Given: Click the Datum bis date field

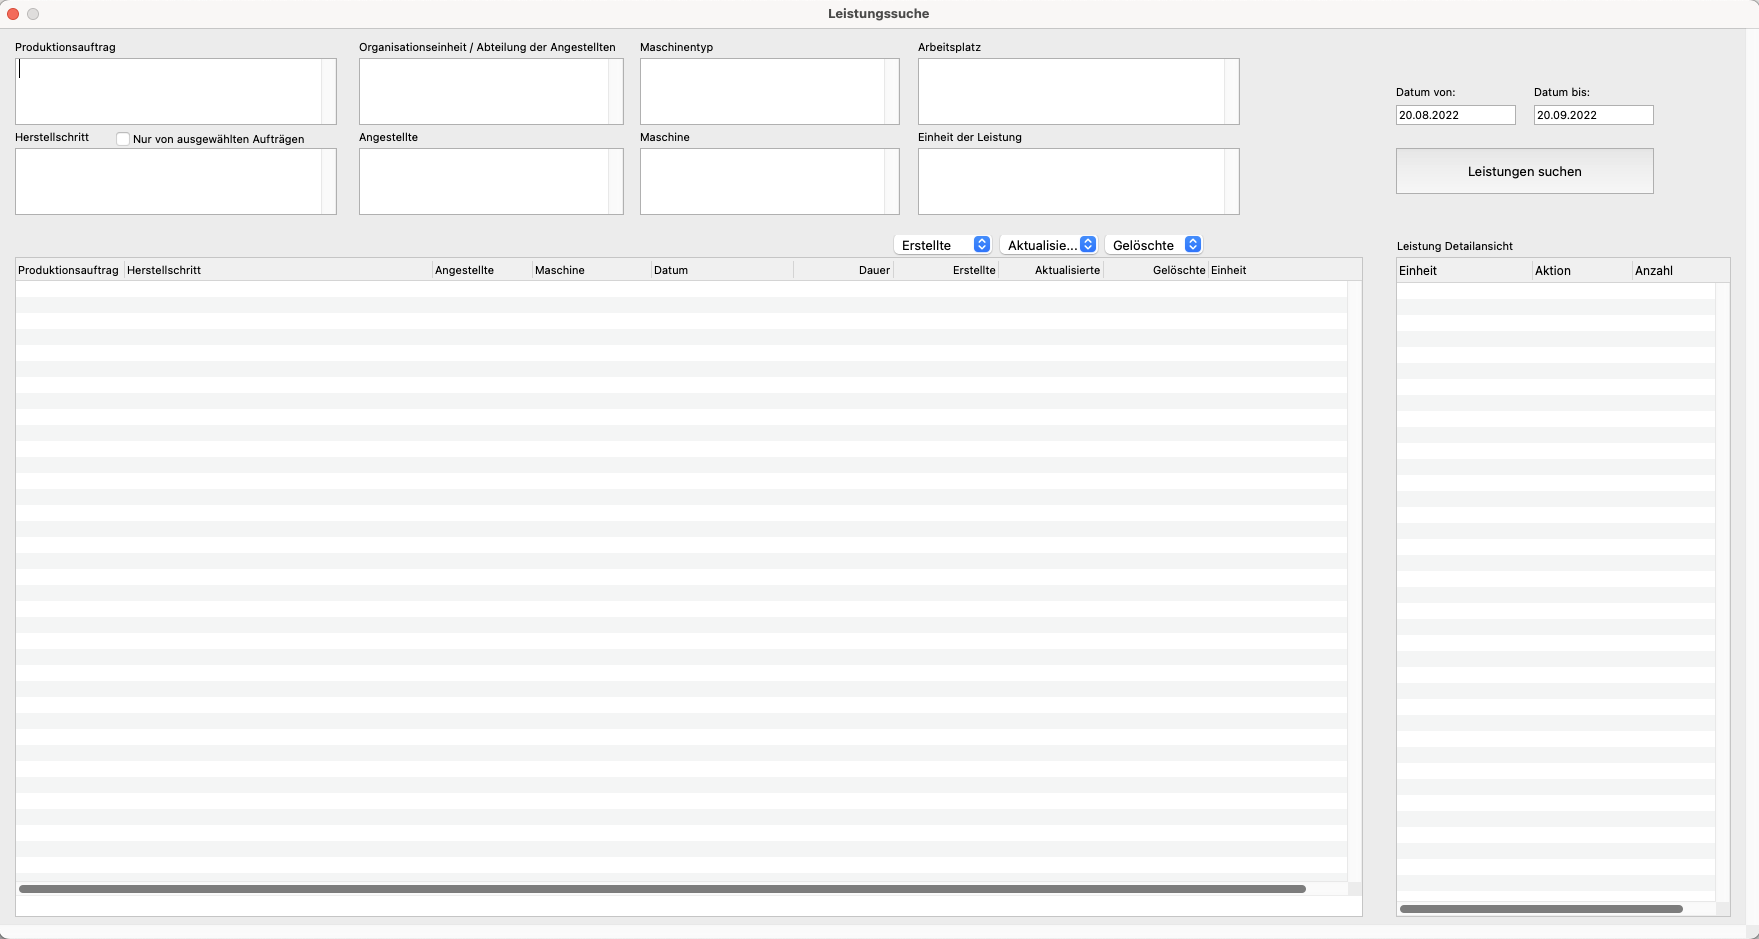Looking at the screenshot, I should pyautogui.click(x=1592, y=115).
